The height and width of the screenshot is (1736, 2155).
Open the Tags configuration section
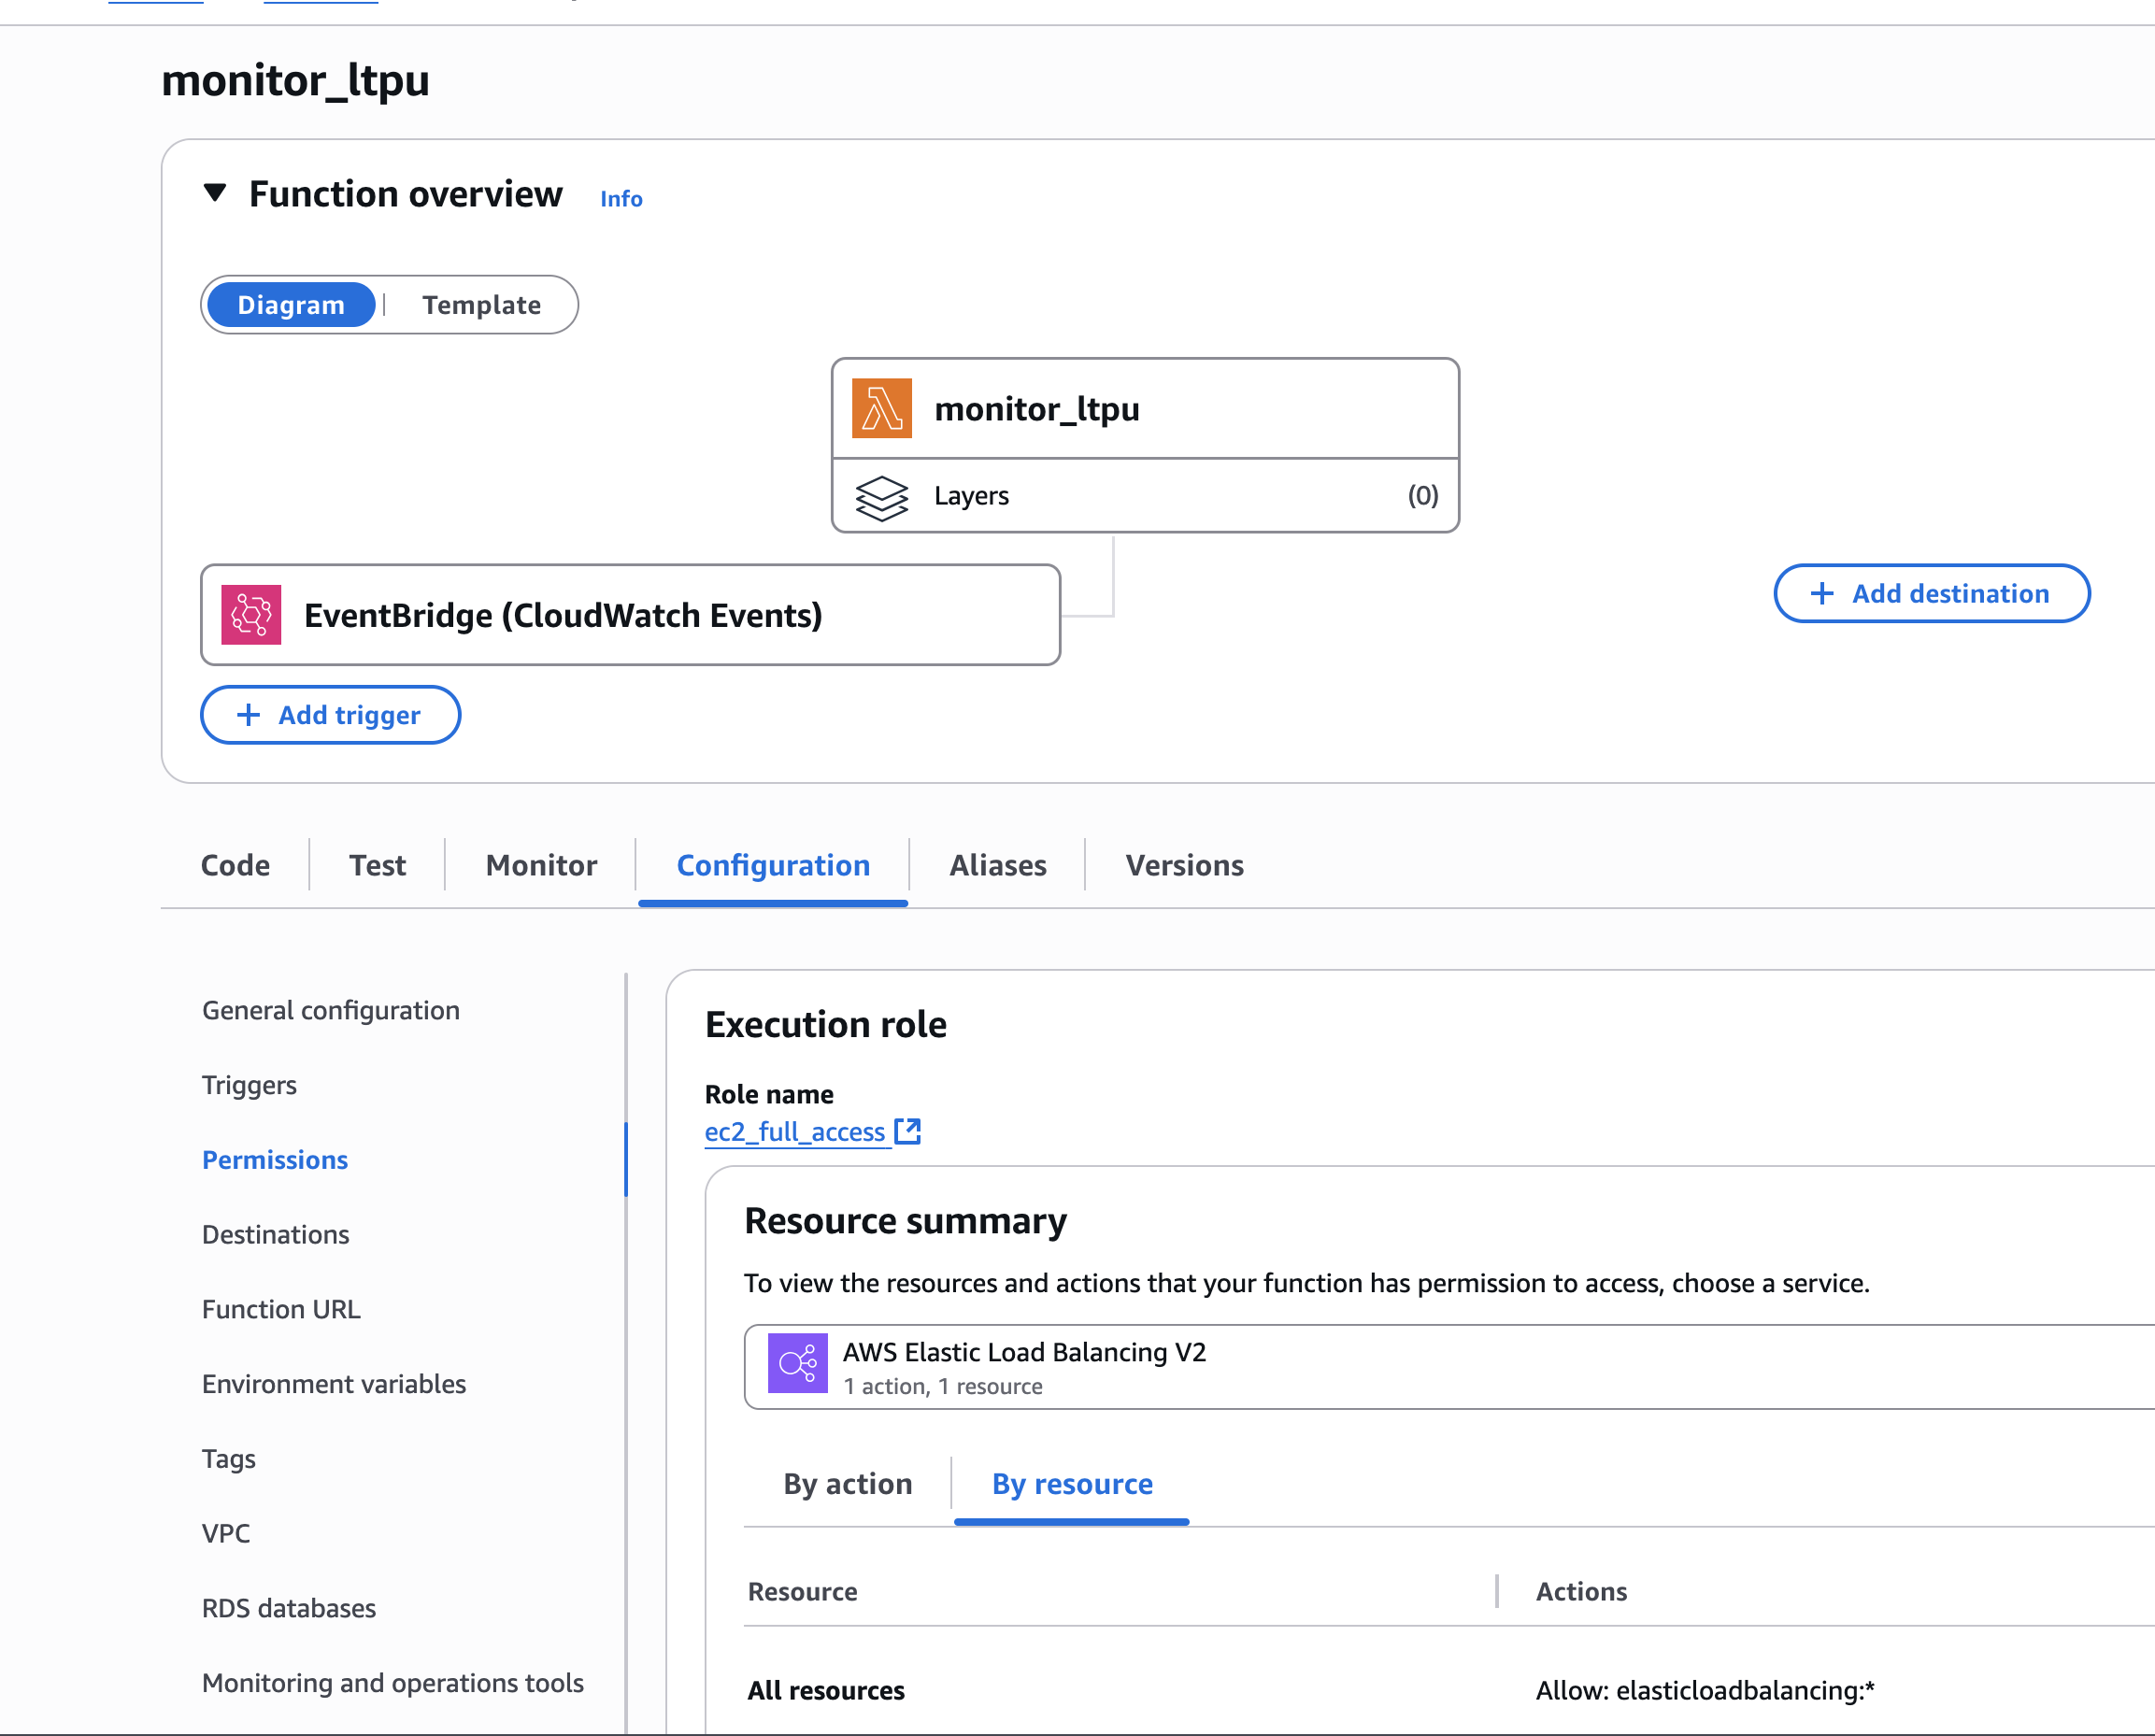point(229,1459)
